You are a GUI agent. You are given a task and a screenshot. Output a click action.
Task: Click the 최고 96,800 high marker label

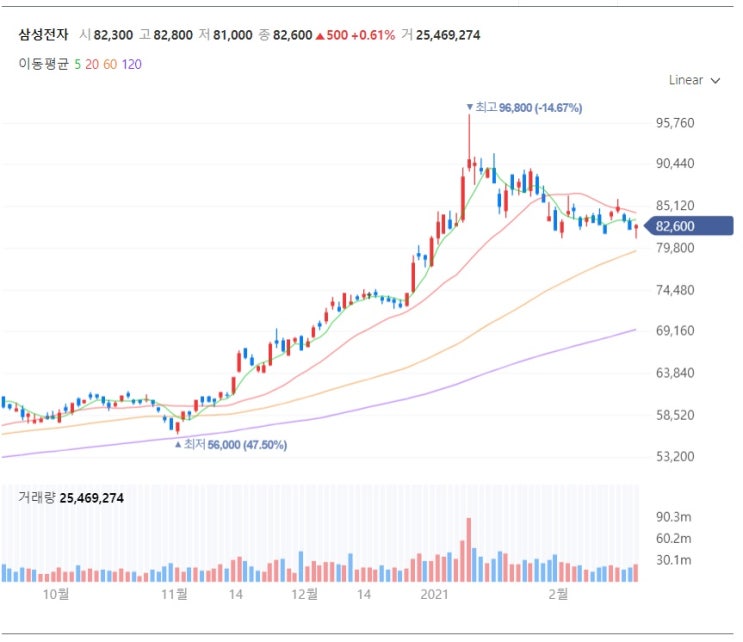tap(524, 108)
